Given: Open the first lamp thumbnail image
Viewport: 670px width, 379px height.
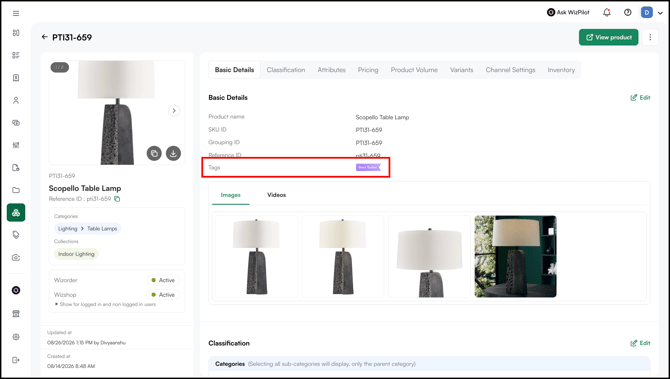Looking at the screenshot, I should [256, 256].
